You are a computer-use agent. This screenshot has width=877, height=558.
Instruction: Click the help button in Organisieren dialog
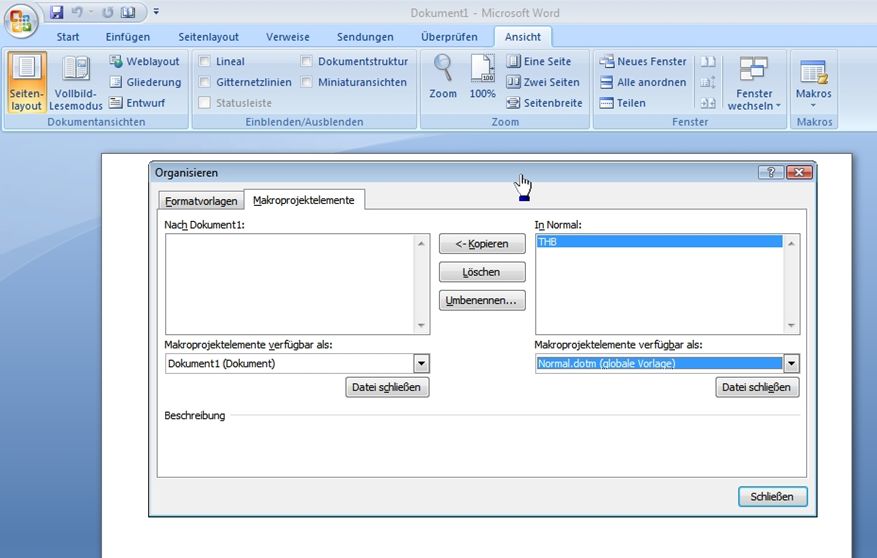771,172
